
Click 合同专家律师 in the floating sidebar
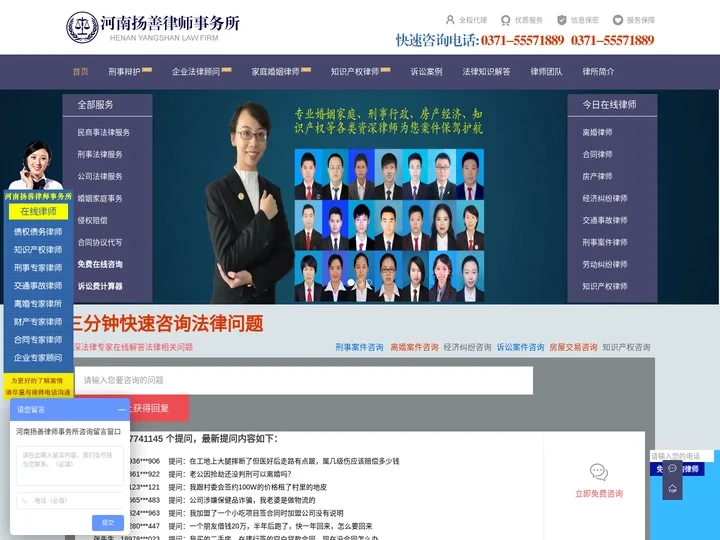(38, 340)
